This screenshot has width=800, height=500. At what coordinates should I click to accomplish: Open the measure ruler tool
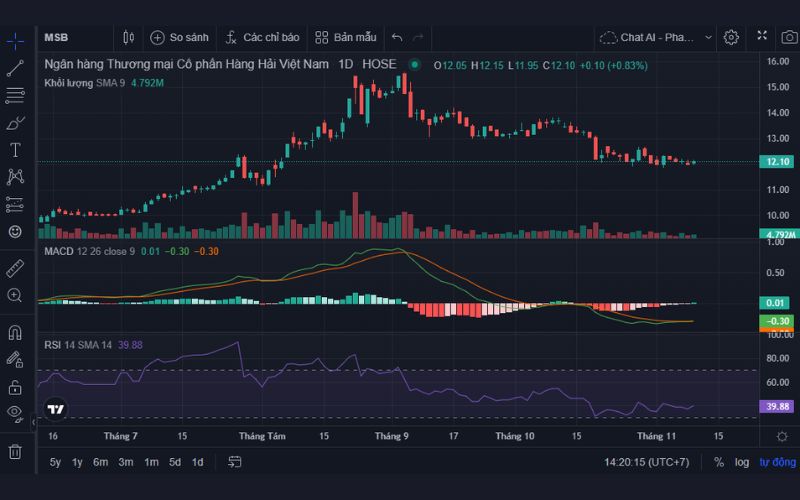pos(15,268)
